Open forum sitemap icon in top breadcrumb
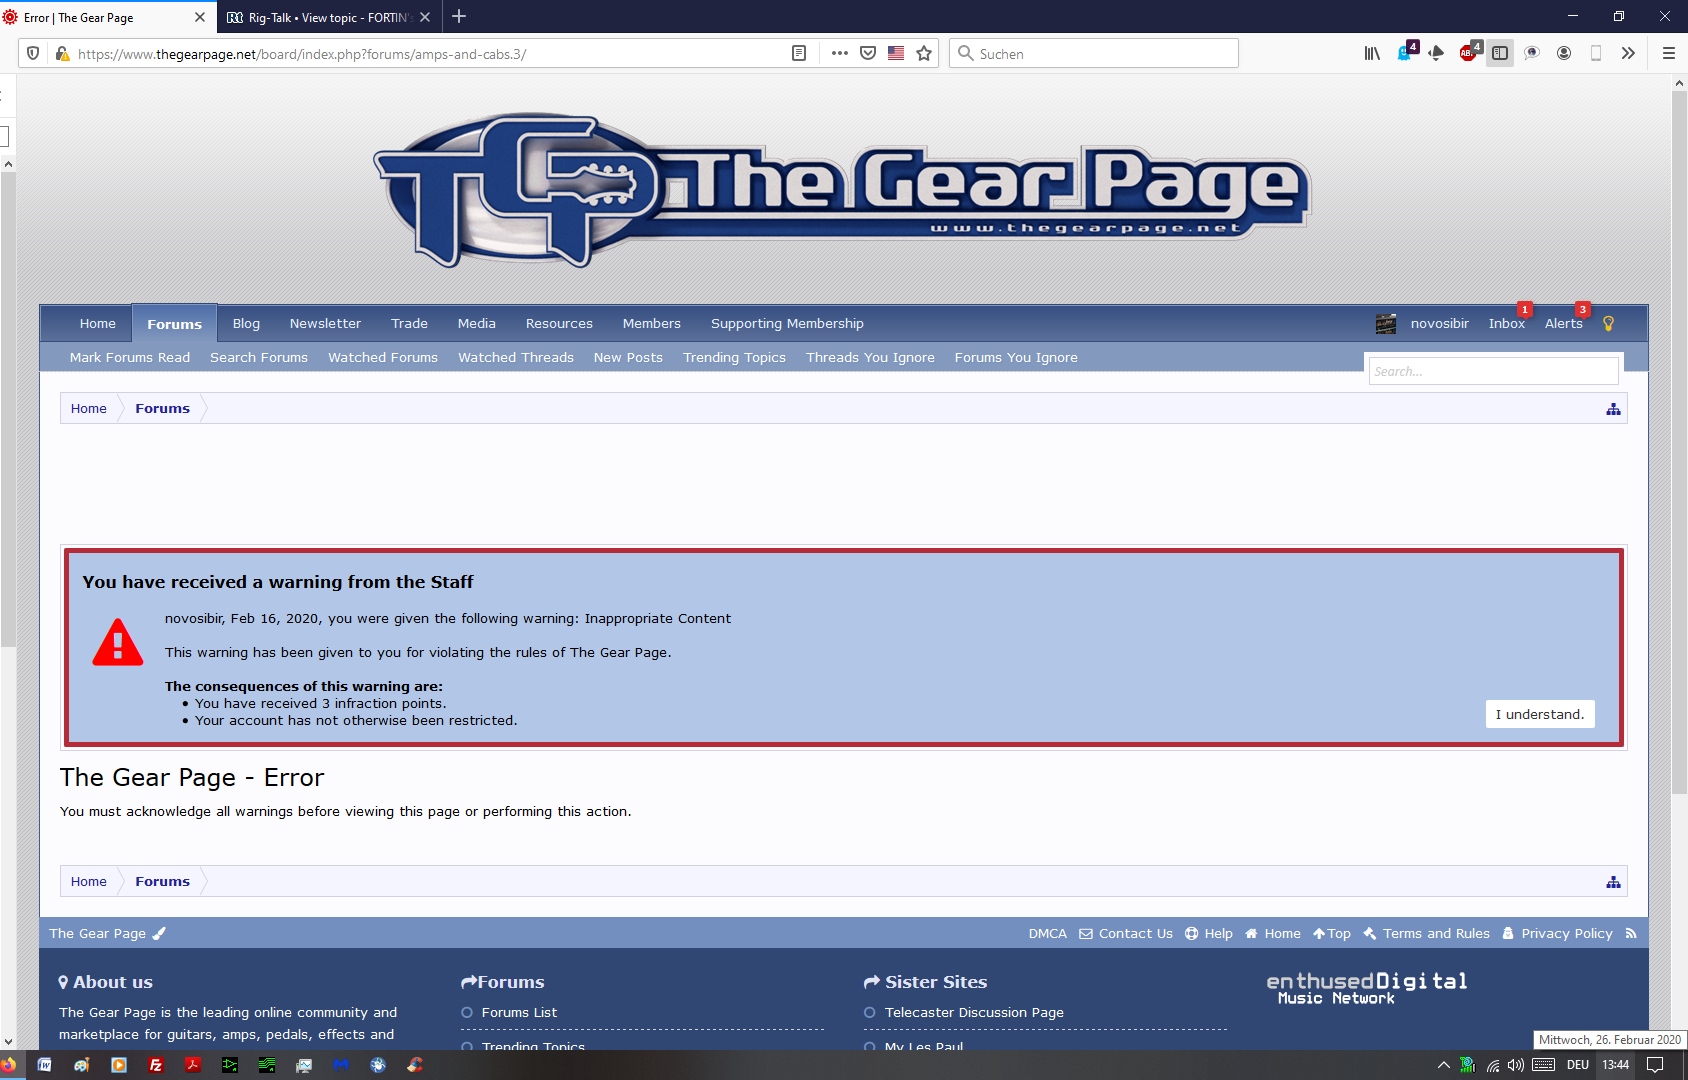 [x=1613, y=409]
